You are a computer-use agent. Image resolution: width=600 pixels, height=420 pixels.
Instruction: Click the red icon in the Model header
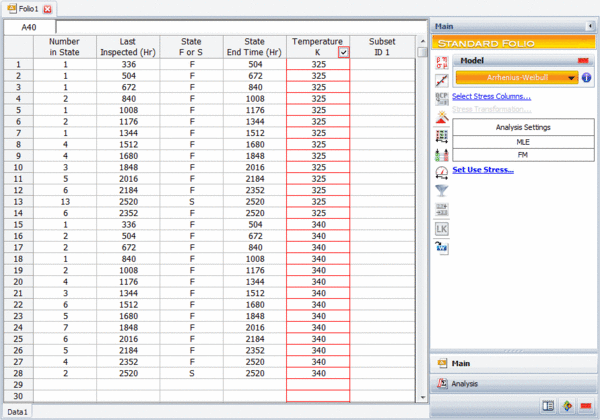583,60
